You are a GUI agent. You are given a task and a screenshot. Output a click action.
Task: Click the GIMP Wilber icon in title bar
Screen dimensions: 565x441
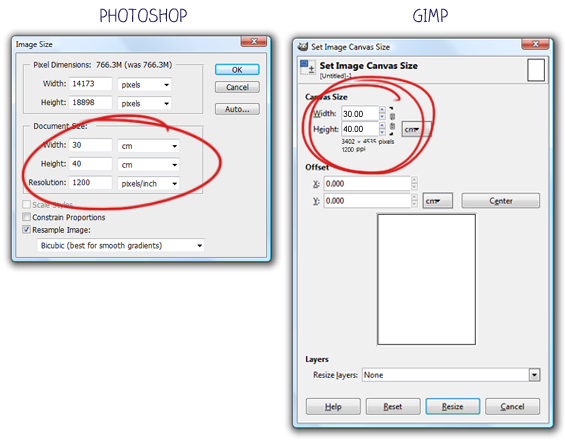(303, 46)
